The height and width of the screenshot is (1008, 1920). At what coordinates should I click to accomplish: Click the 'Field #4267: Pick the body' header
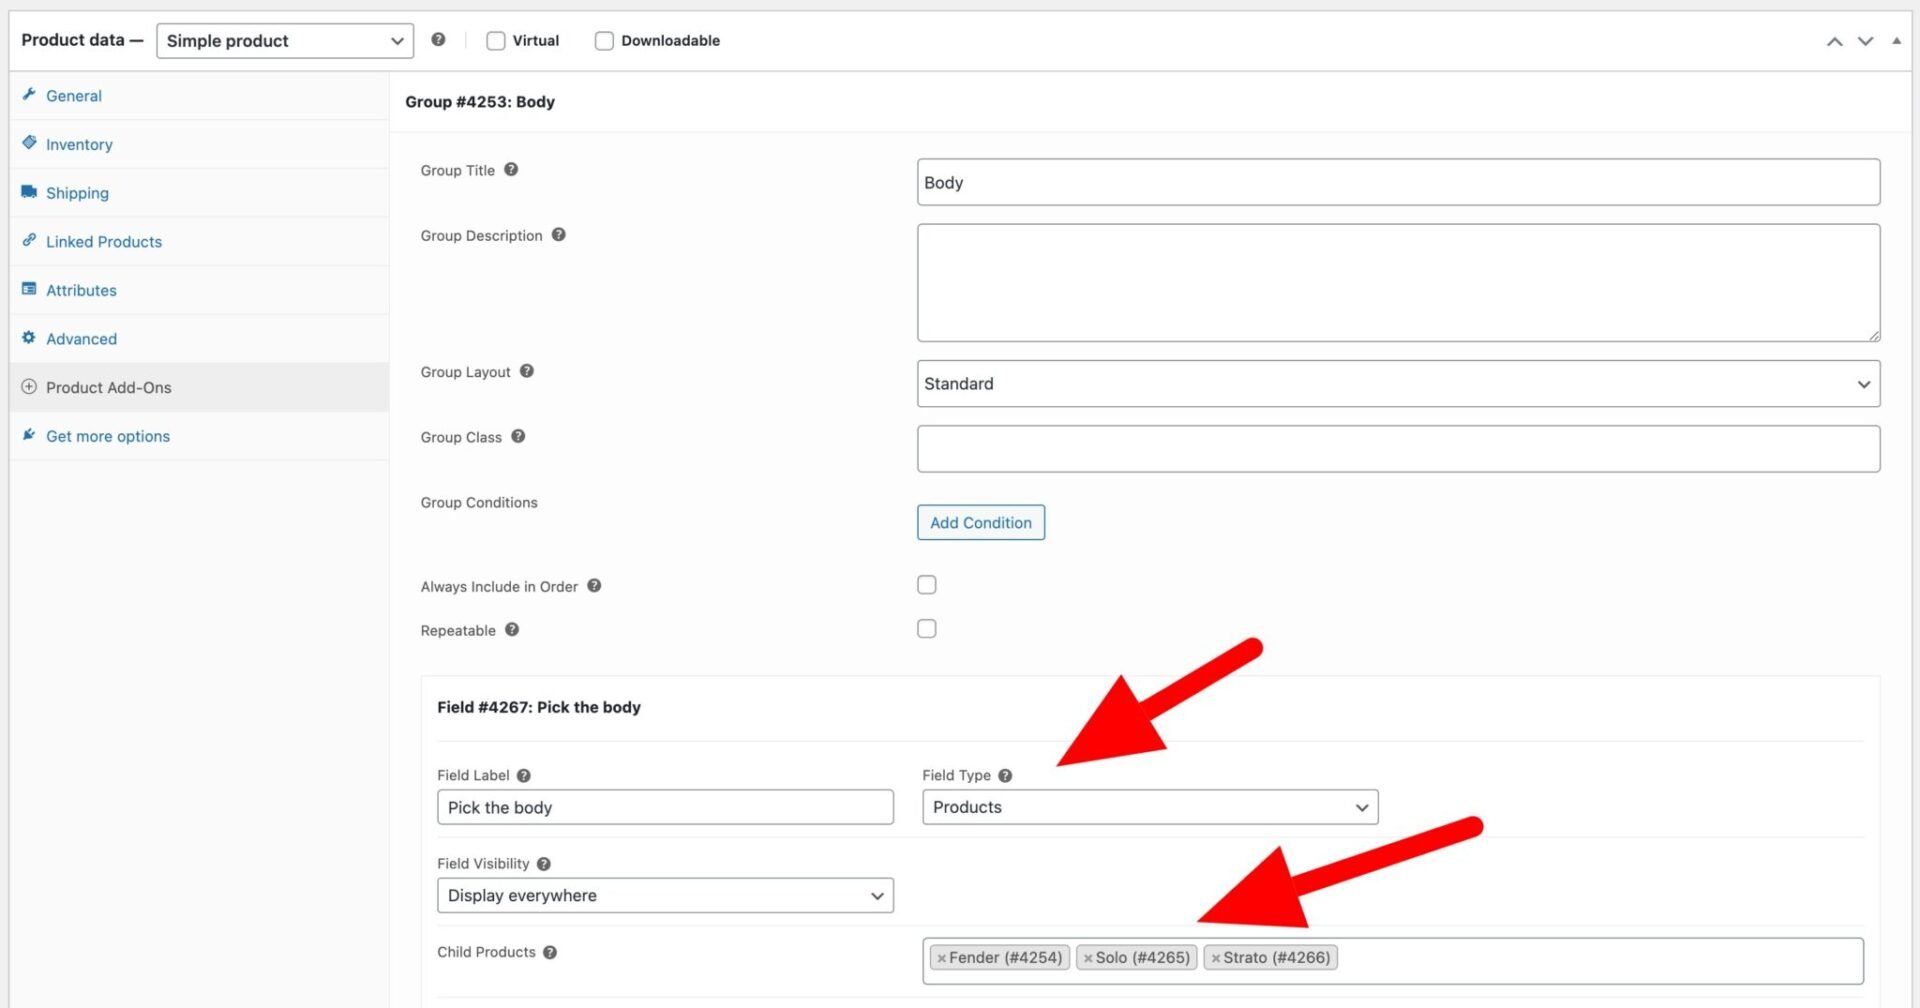point(539,707)
